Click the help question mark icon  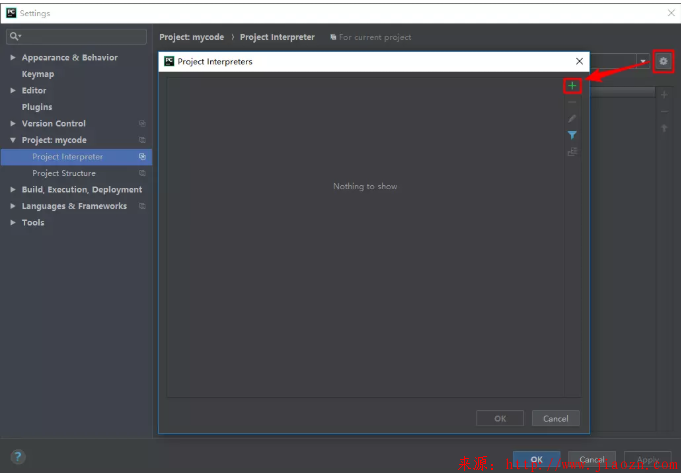point(17,457)
